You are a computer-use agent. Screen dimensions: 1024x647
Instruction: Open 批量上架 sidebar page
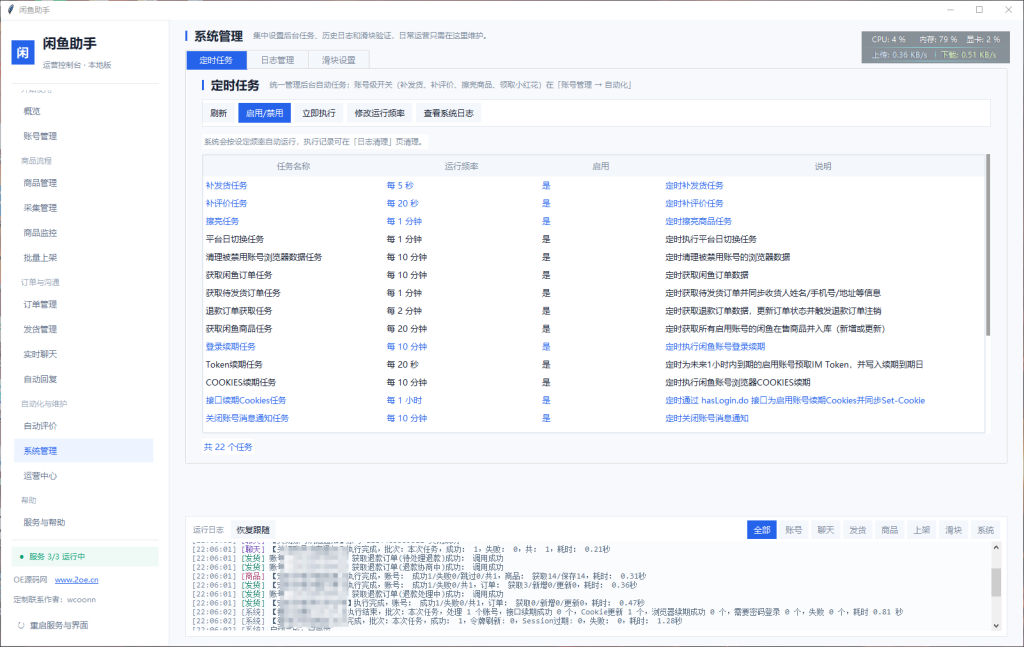[x=84, y=258]
